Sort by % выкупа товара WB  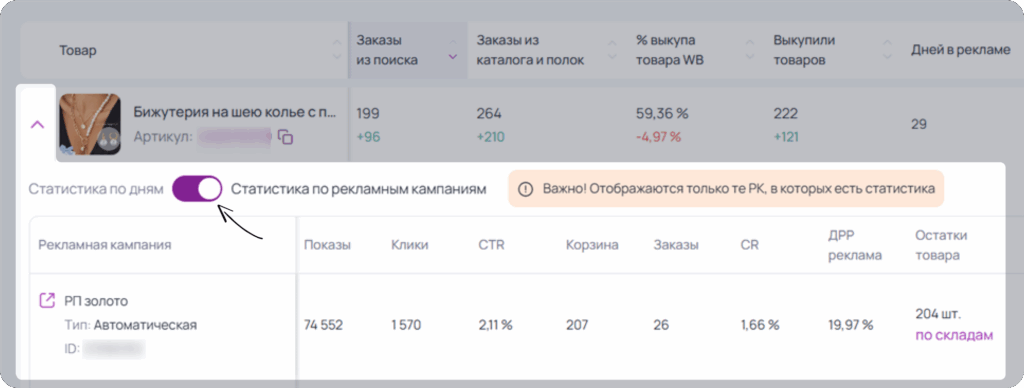click(x=749, y=50)
